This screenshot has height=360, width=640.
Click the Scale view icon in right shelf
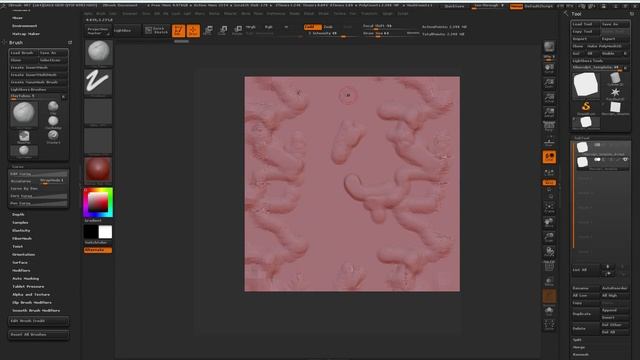549,237
